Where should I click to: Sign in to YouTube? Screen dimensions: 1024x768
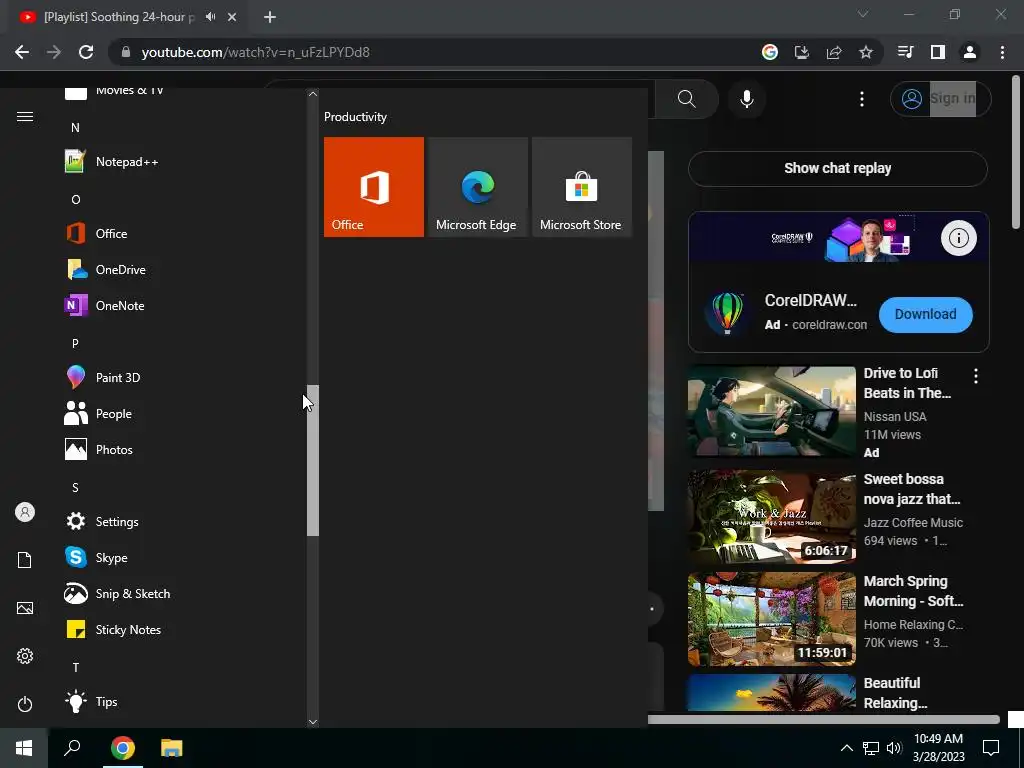tap(940, 99)
